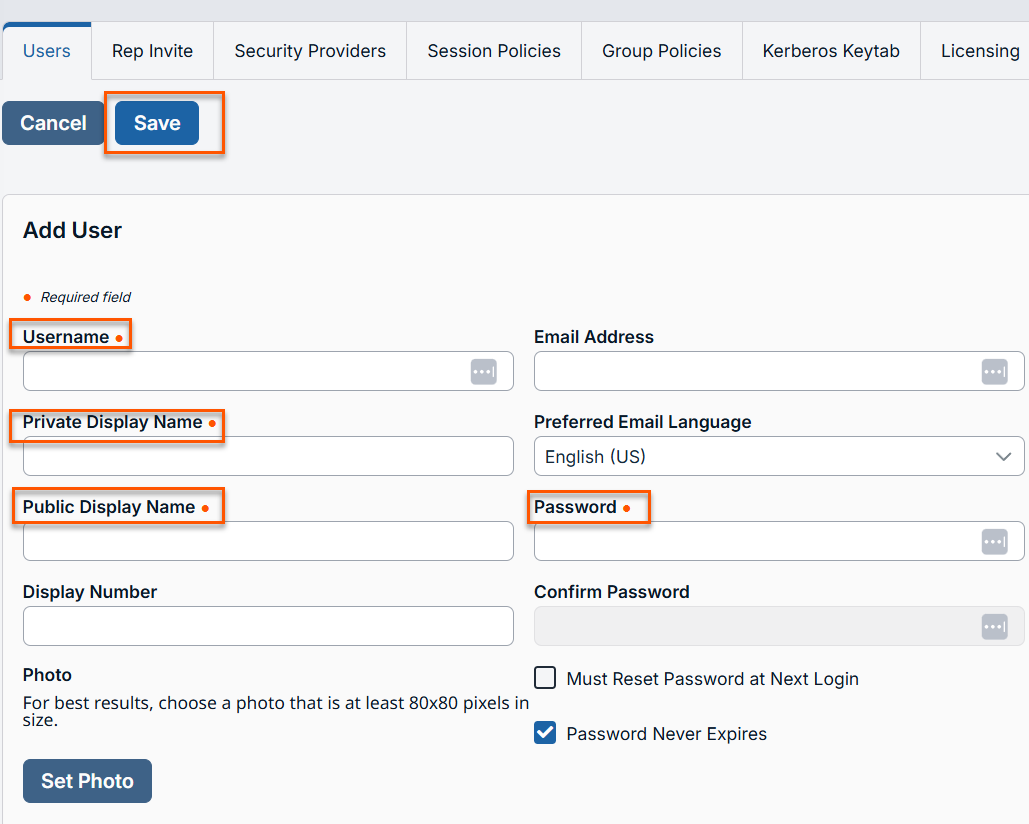Screen dimensions: 1029x824
Task: Switch to the Licensing tab
Action: [979, 51]
